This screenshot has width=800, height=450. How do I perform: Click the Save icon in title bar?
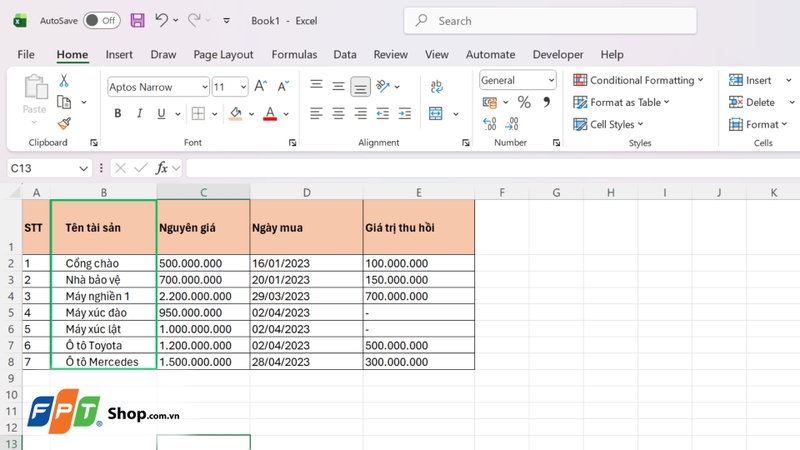[x=137, y=20]
